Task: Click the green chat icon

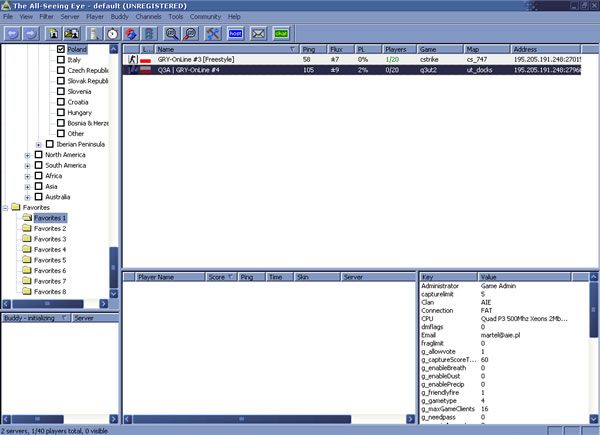Action: (281, 33)
